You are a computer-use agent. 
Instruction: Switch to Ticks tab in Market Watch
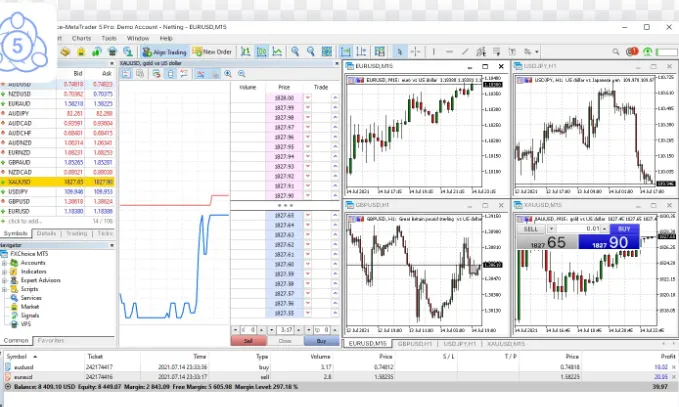(x=105, y=233)
